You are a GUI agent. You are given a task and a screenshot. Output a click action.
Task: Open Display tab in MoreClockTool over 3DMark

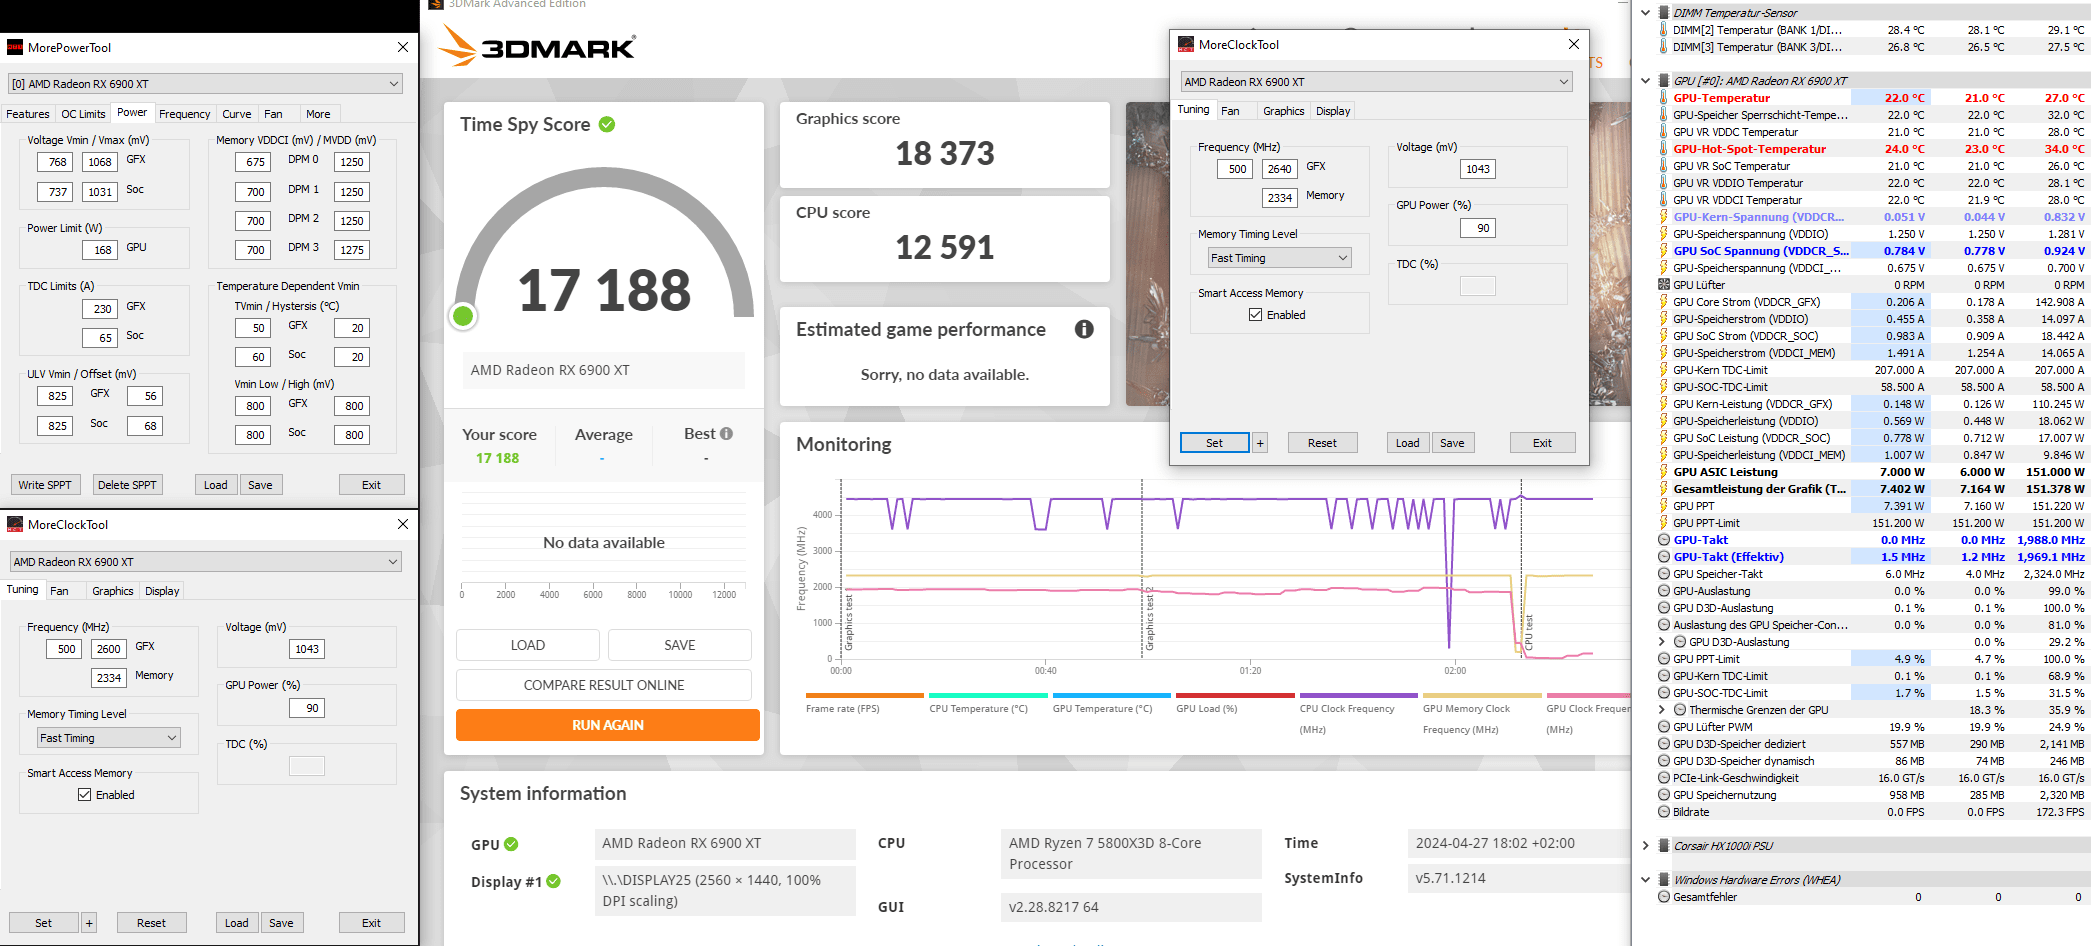[x=1333, y=111]
